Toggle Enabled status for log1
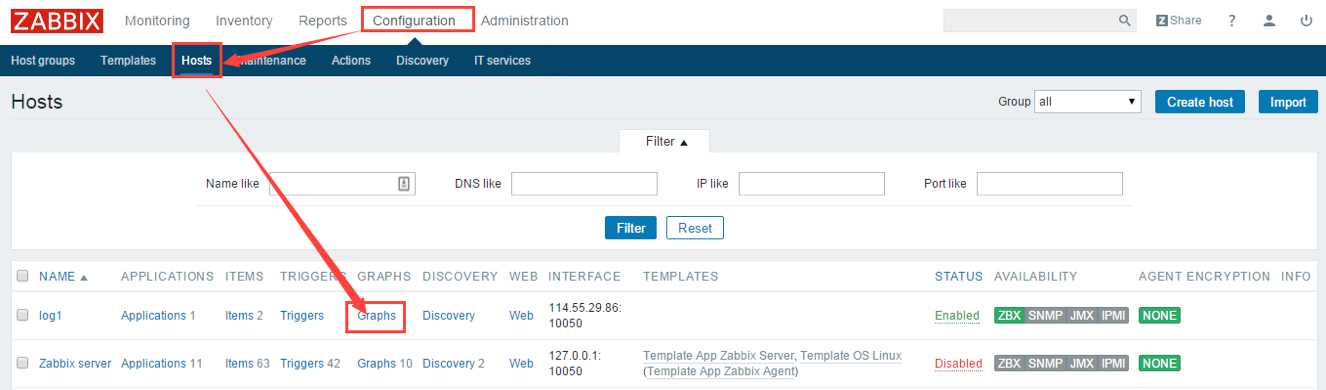Image resolution: width=1326 pixels, height=390 pixels. (957, 315)
